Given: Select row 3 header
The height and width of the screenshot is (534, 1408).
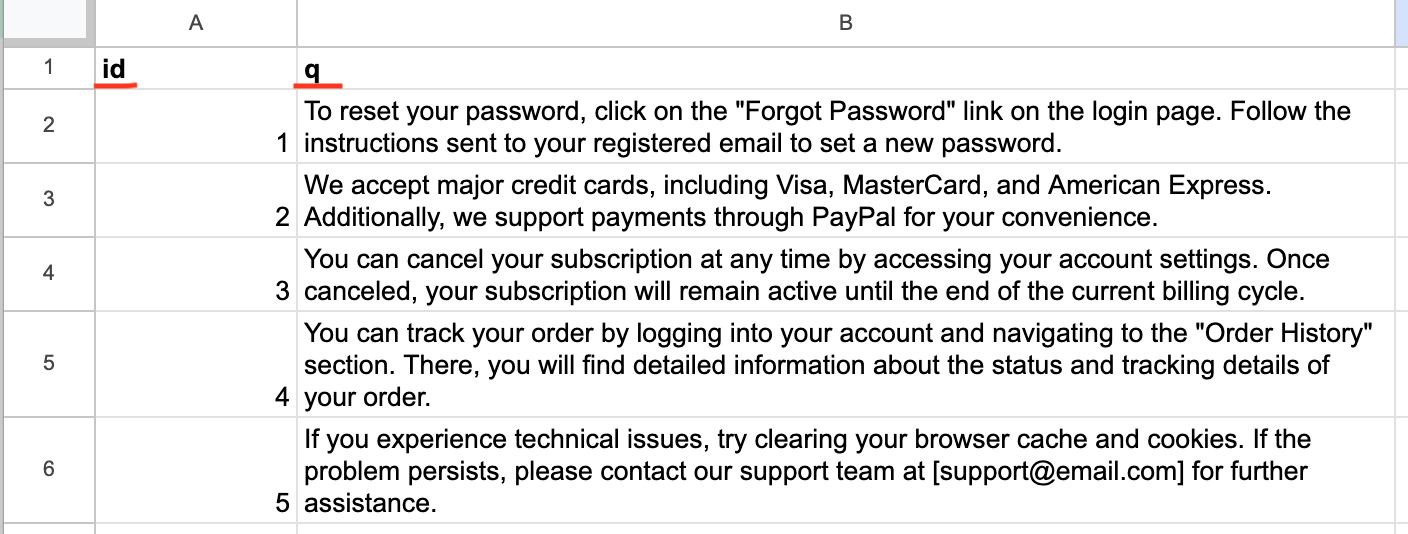Looking at the screenshot, I should click(48, 200).
